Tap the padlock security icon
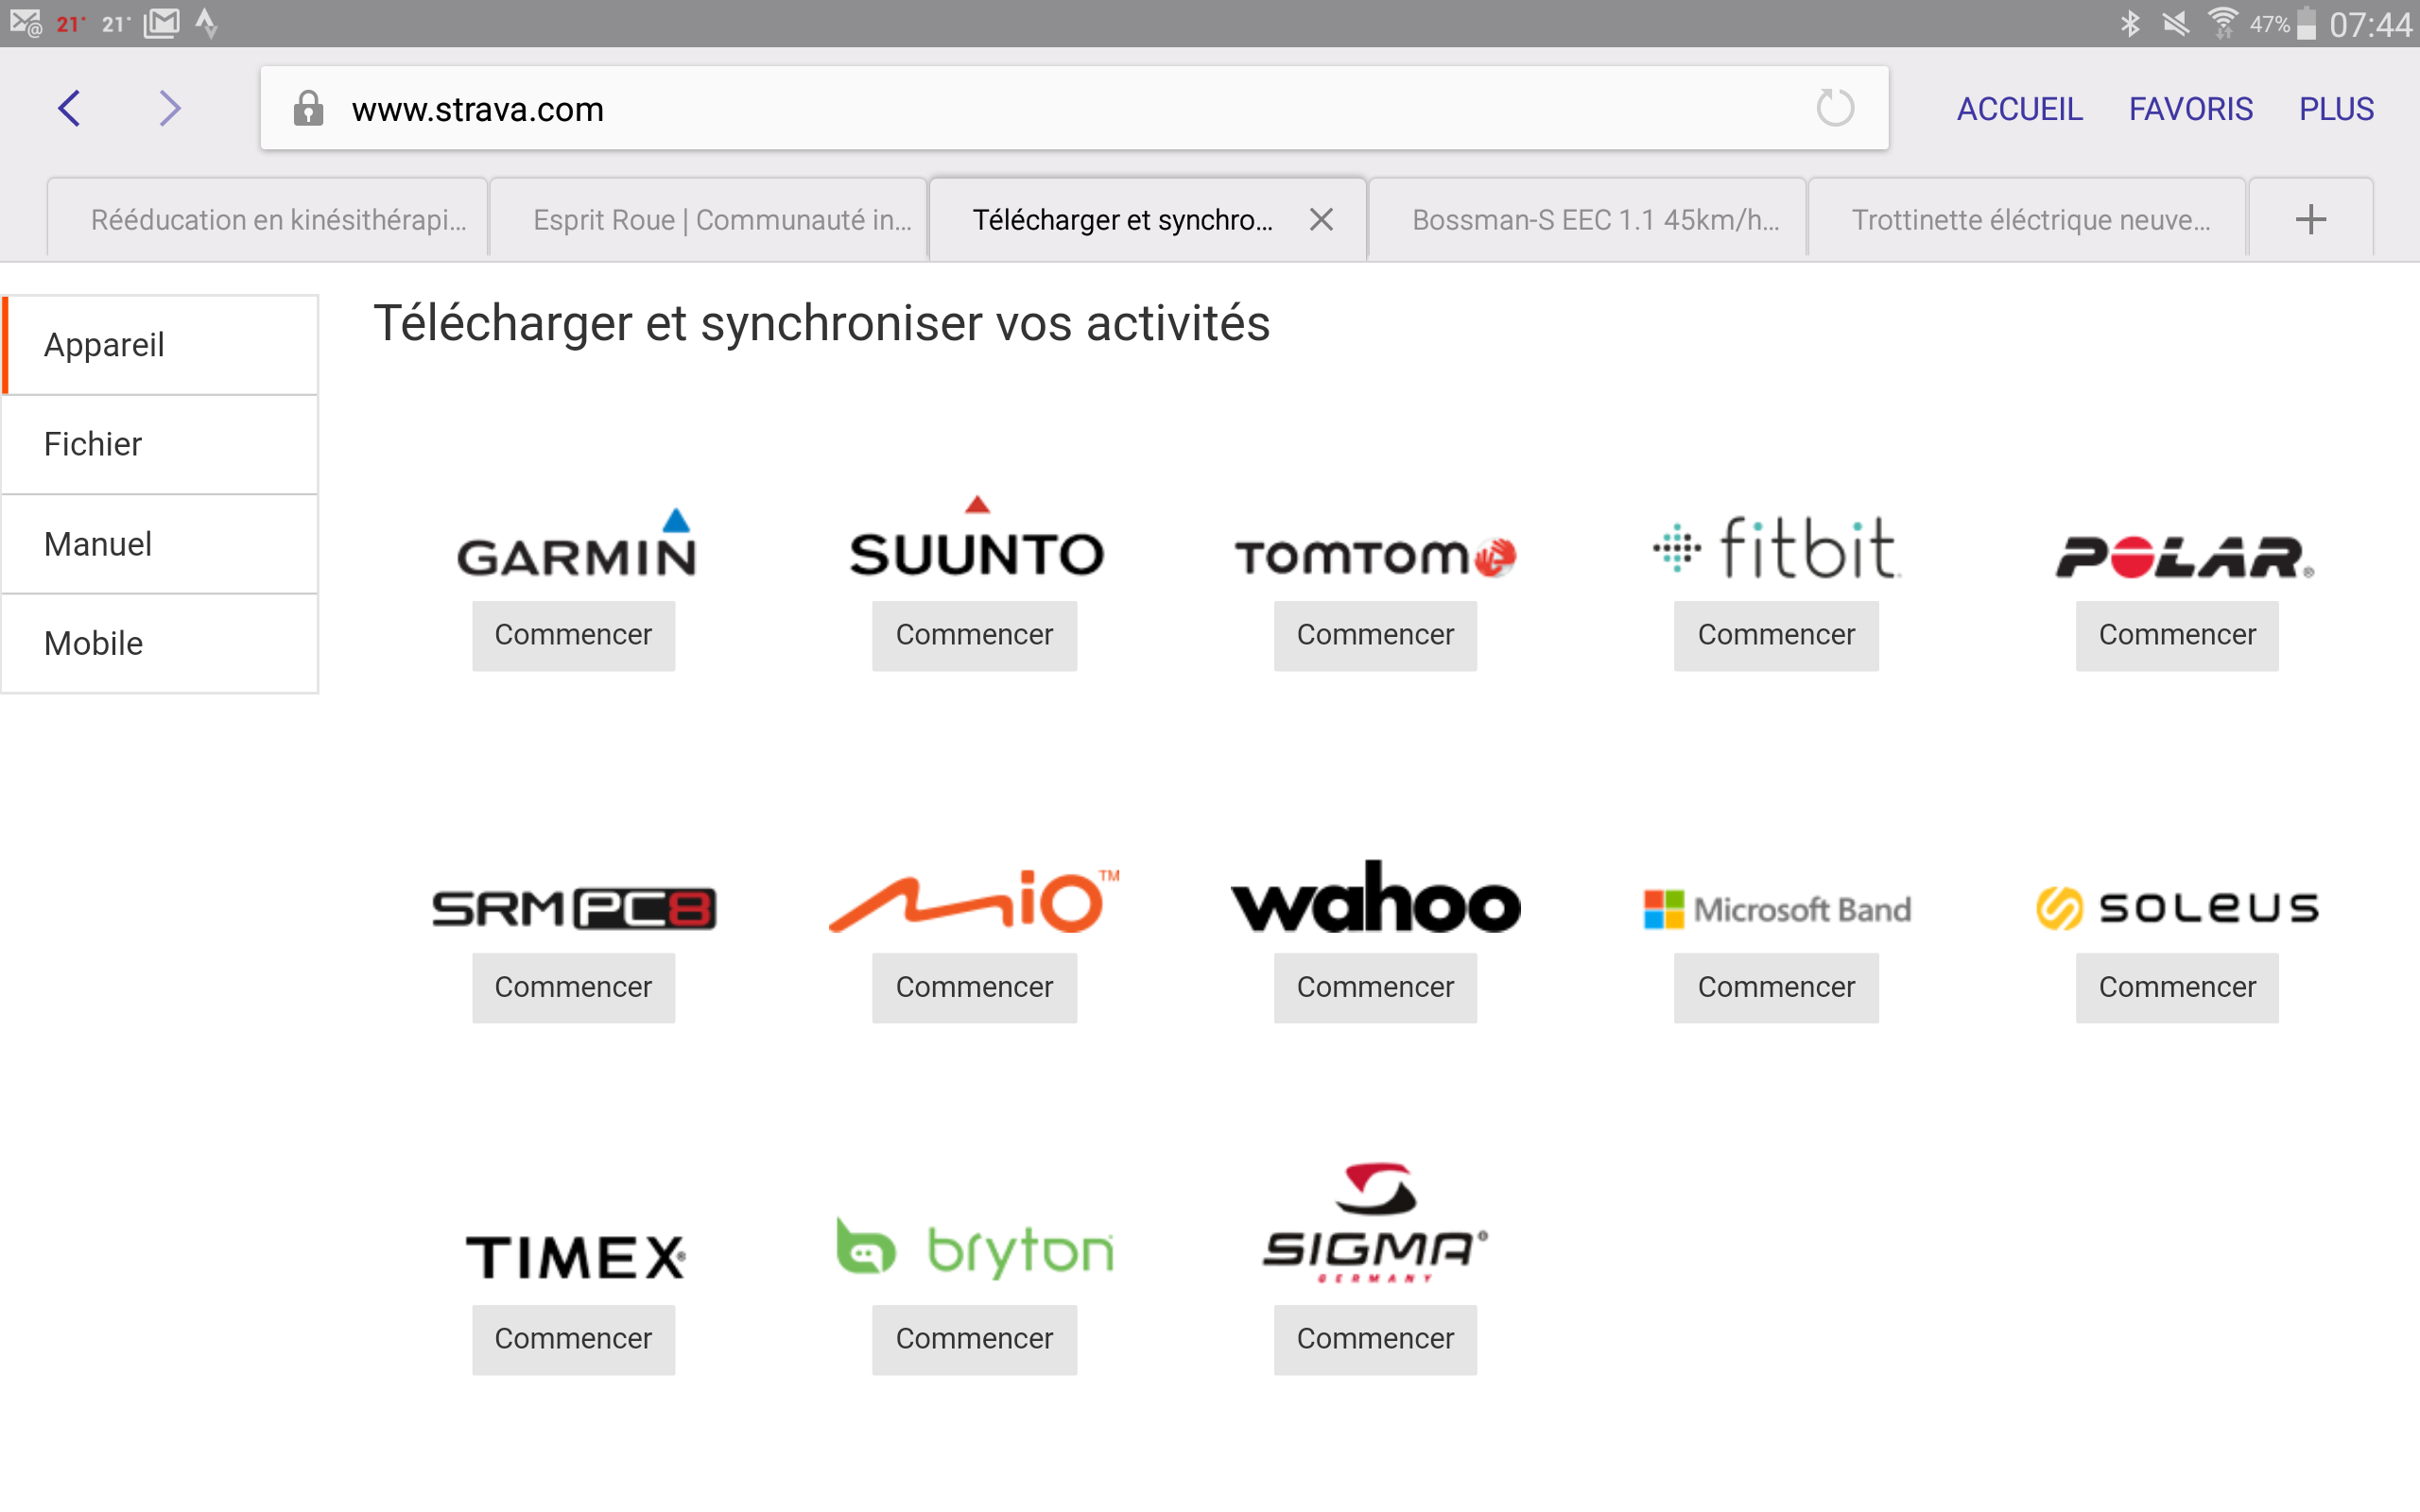 (308, 108)
